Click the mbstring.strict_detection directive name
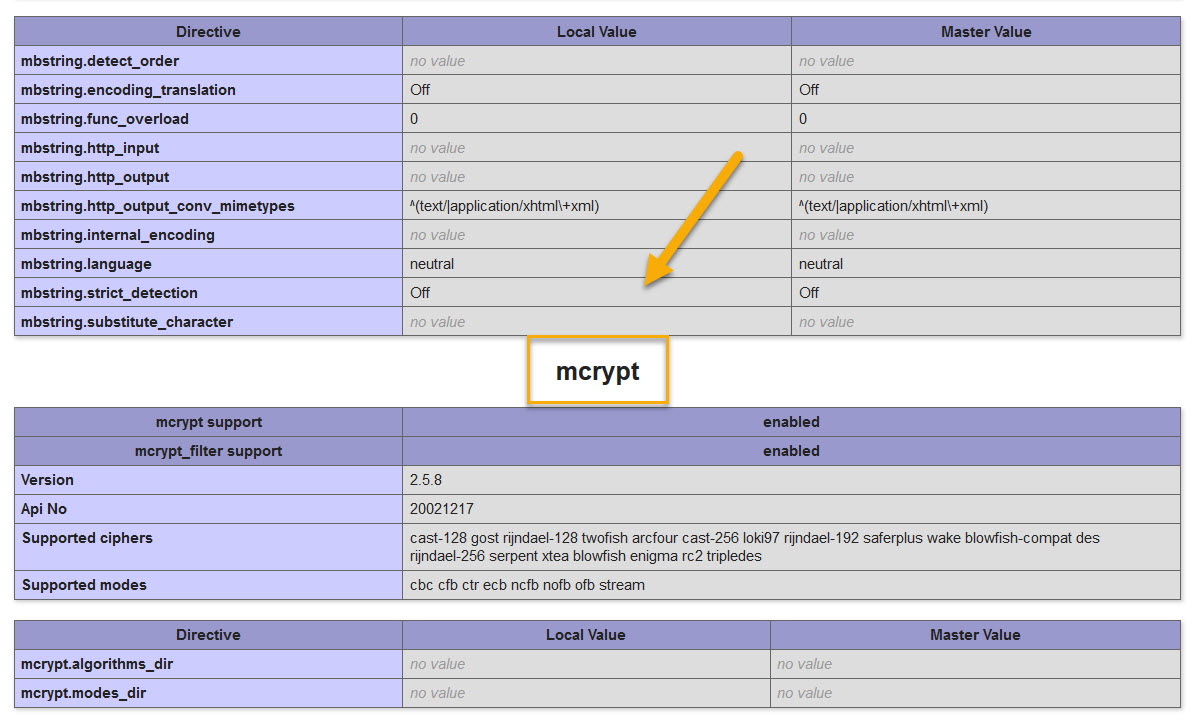This screenshot has height=721, width=1200. click(x=109, y=293)
